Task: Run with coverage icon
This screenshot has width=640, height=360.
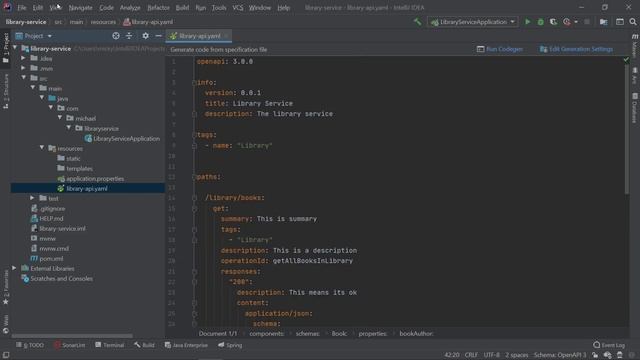Action: point(553,22)
